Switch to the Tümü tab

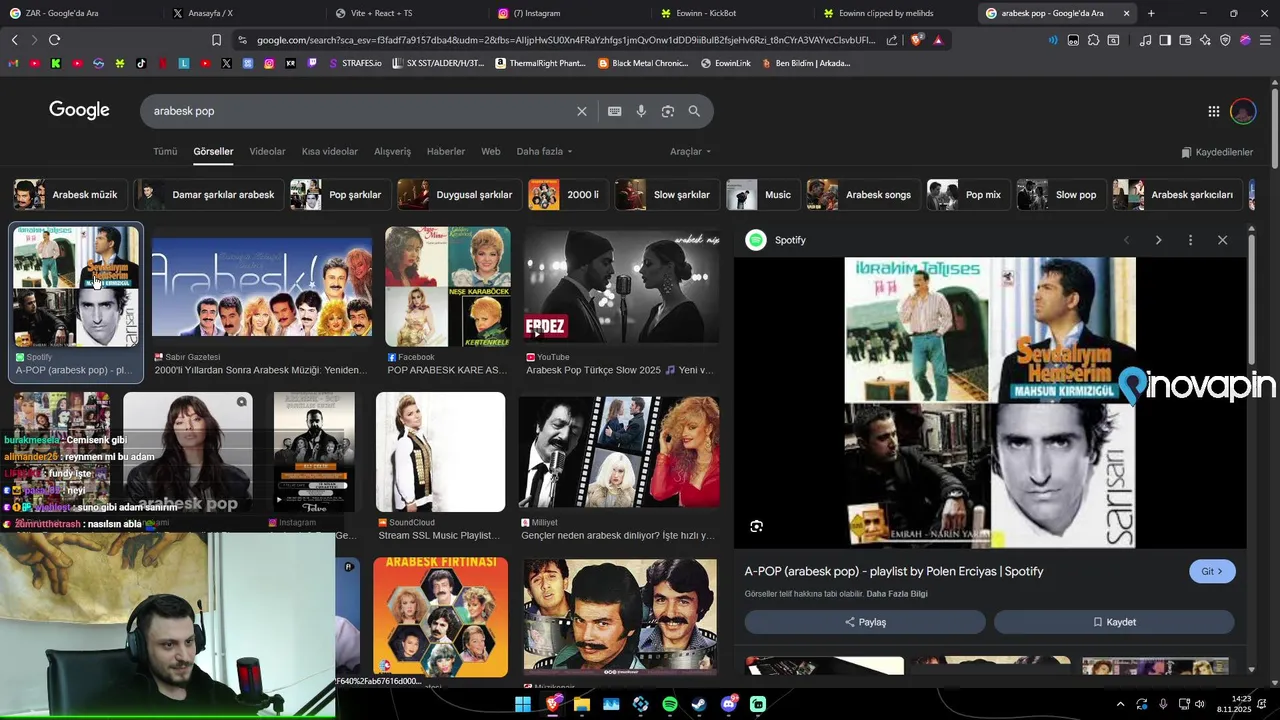coord(165,152)
